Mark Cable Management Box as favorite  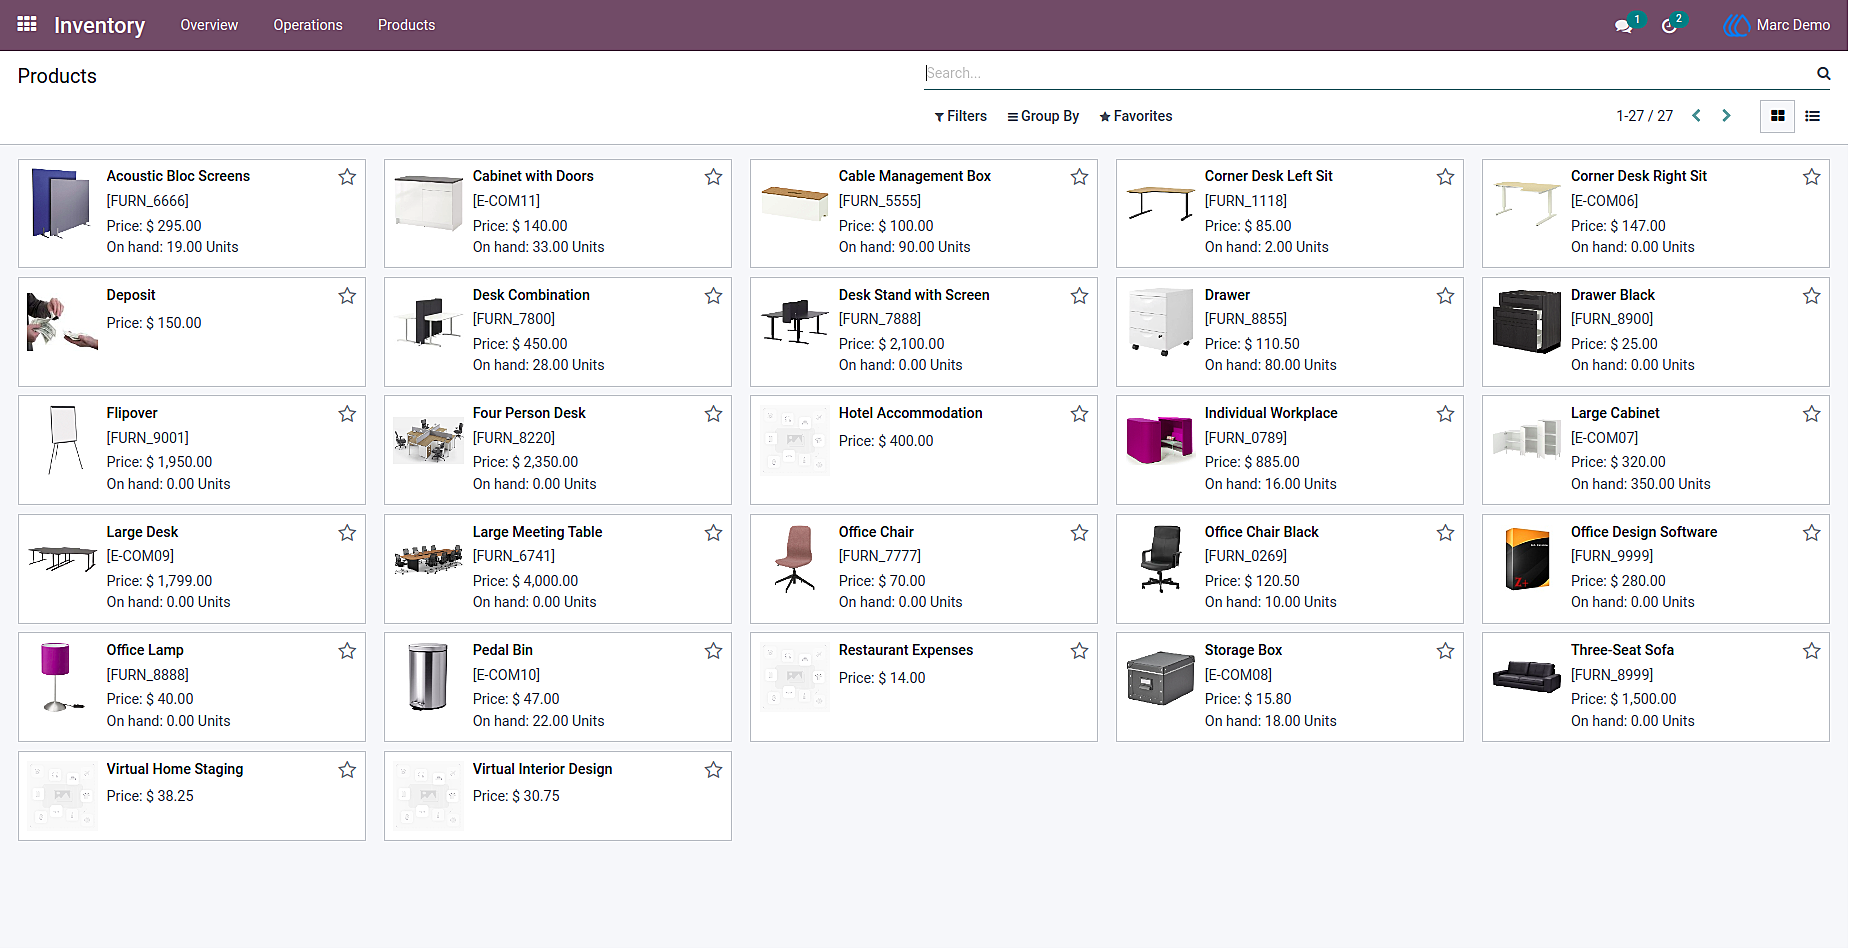coord(1079,177)
